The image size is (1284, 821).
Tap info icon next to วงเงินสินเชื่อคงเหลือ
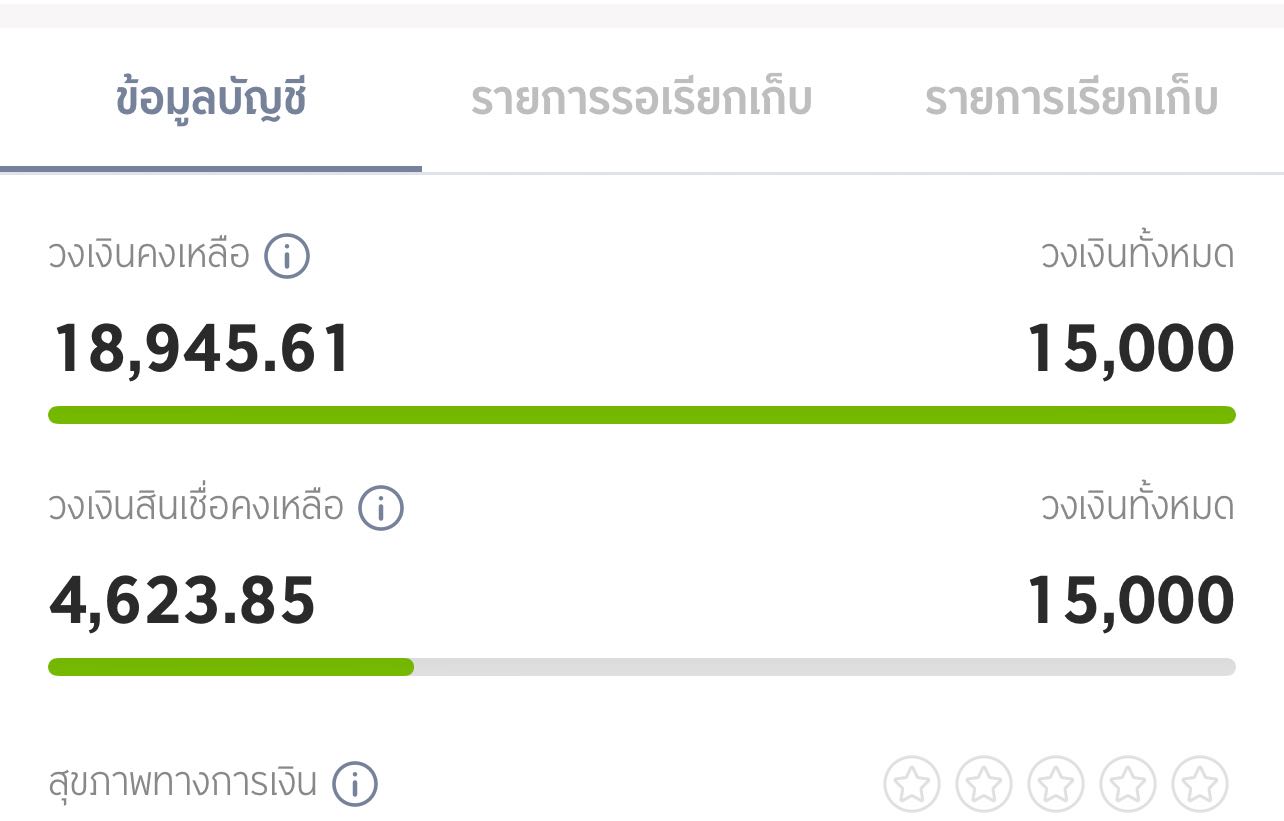(381, 507)
